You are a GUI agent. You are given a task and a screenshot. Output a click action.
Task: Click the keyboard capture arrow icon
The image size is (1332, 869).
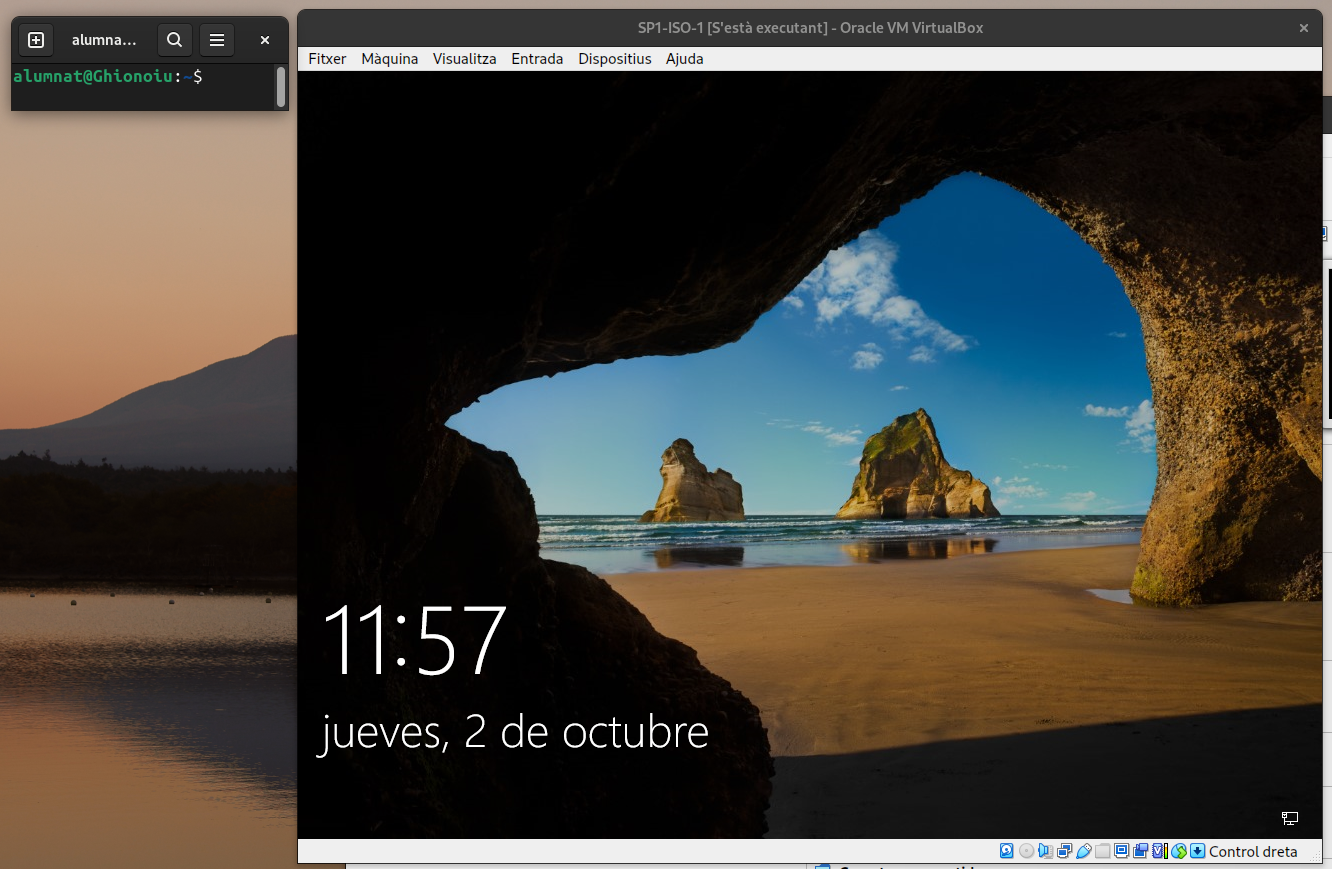click(1197, 851)
